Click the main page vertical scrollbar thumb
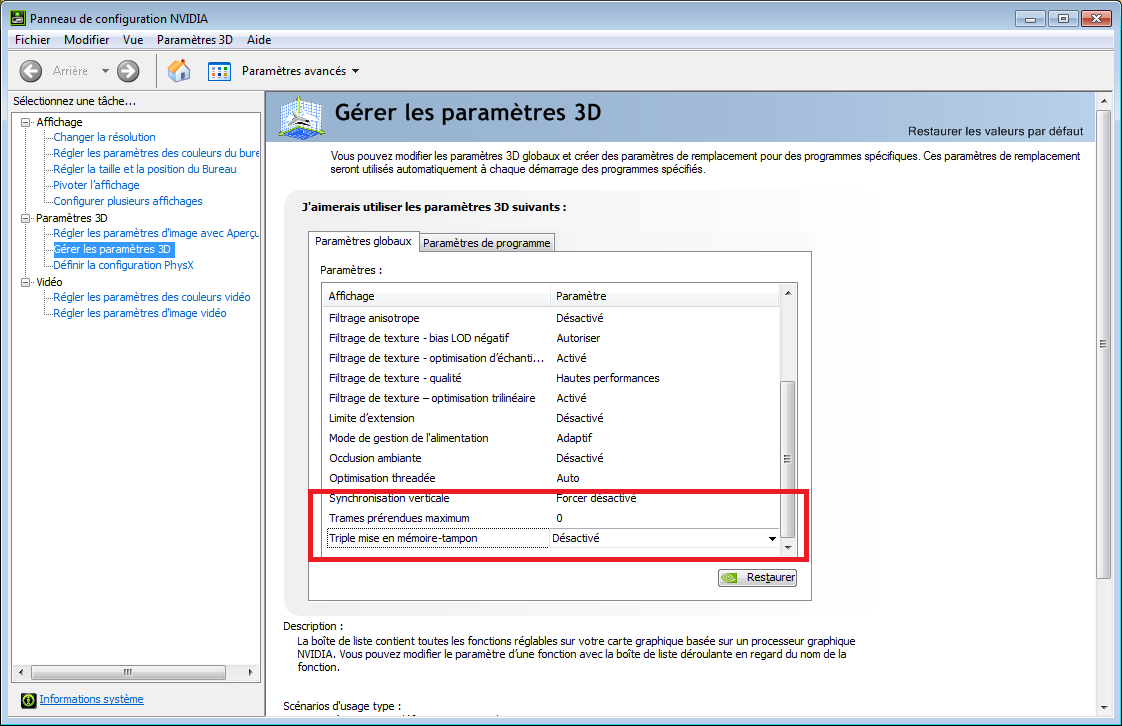The width and height of the screenshot is (1122, 726). pos(1103,344)
